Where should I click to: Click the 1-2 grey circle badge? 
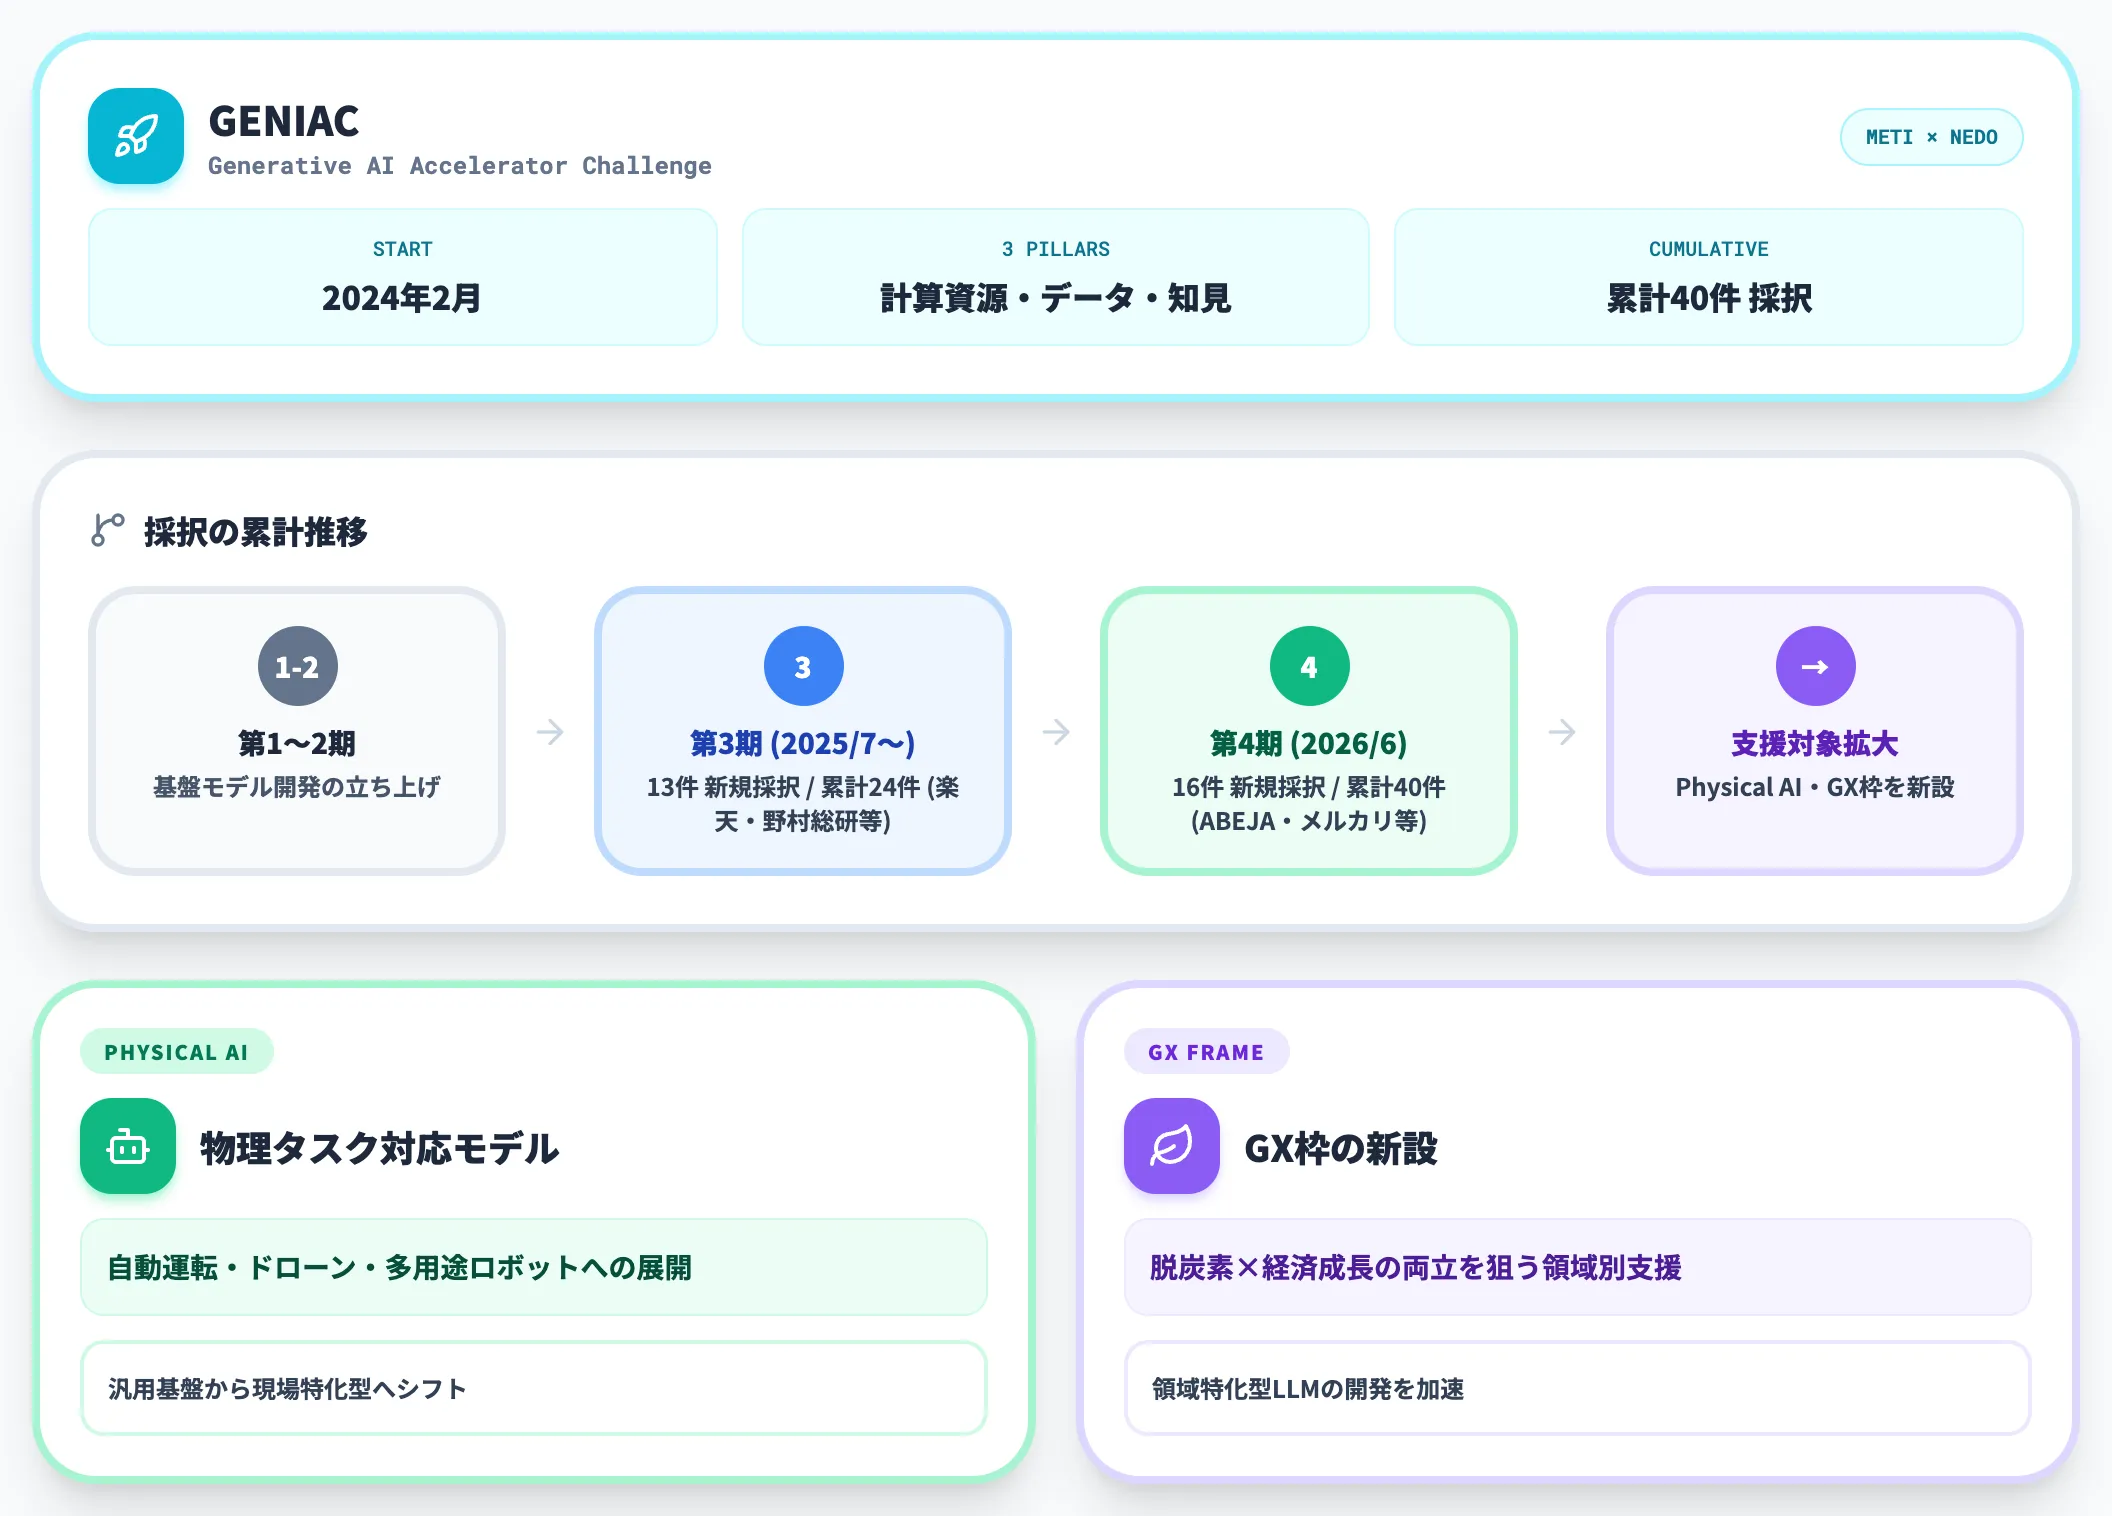pyautogui.click(x=297, y=666)
